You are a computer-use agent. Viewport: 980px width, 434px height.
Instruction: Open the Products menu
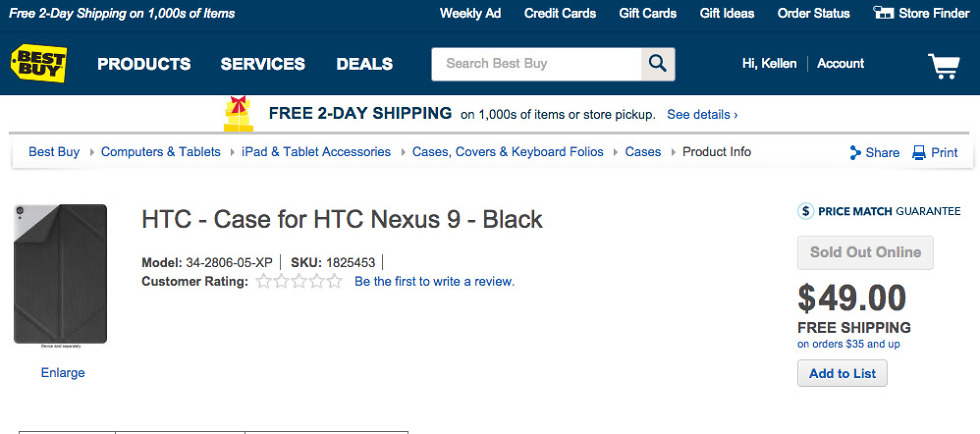144,64
